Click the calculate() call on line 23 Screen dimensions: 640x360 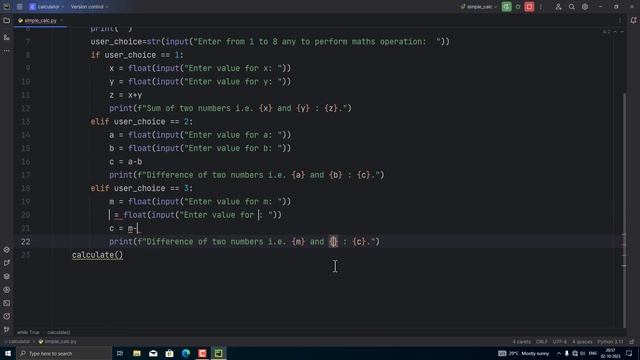97,255
